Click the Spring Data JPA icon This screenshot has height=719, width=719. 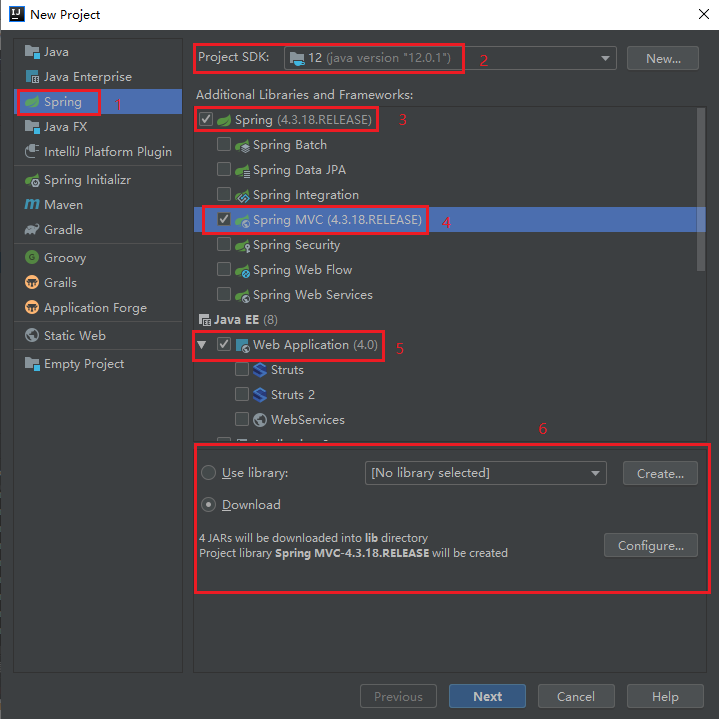[243, 170]
